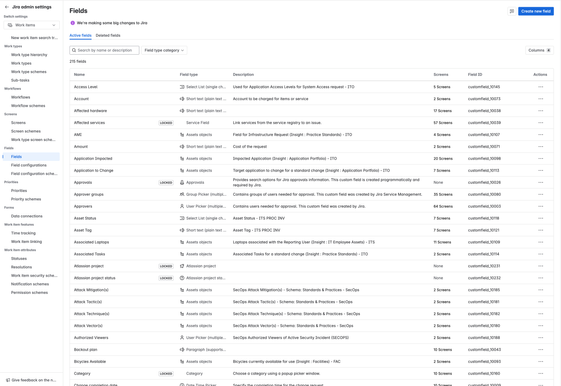Open actions menu for Access Level row
The height and width of the screenshot is (386, 561).
pos(540,87)
